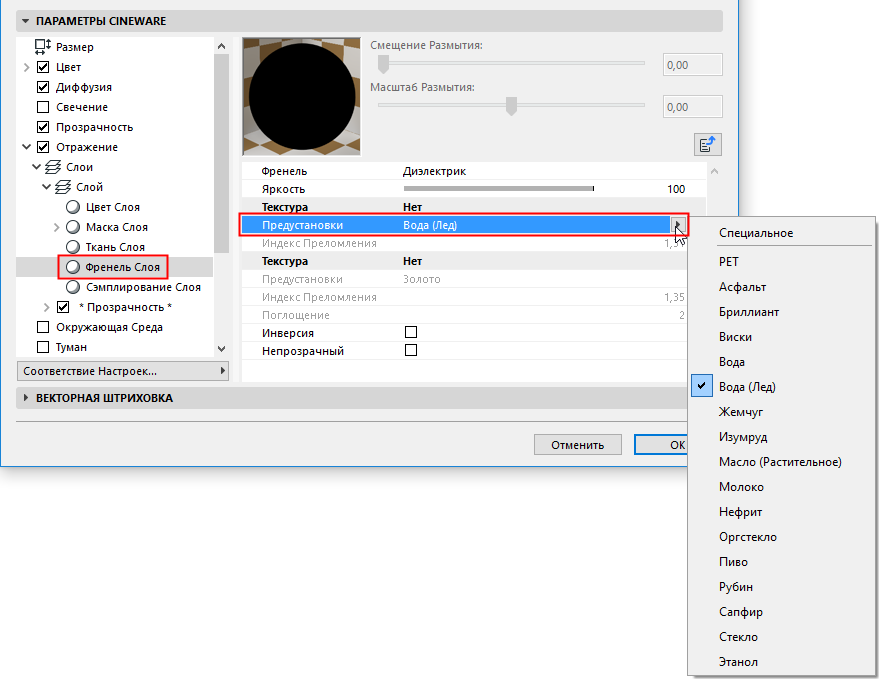Choose Бриллиант preset
Image resolution: width=879 pixels, height=679 pixels.
749,312
